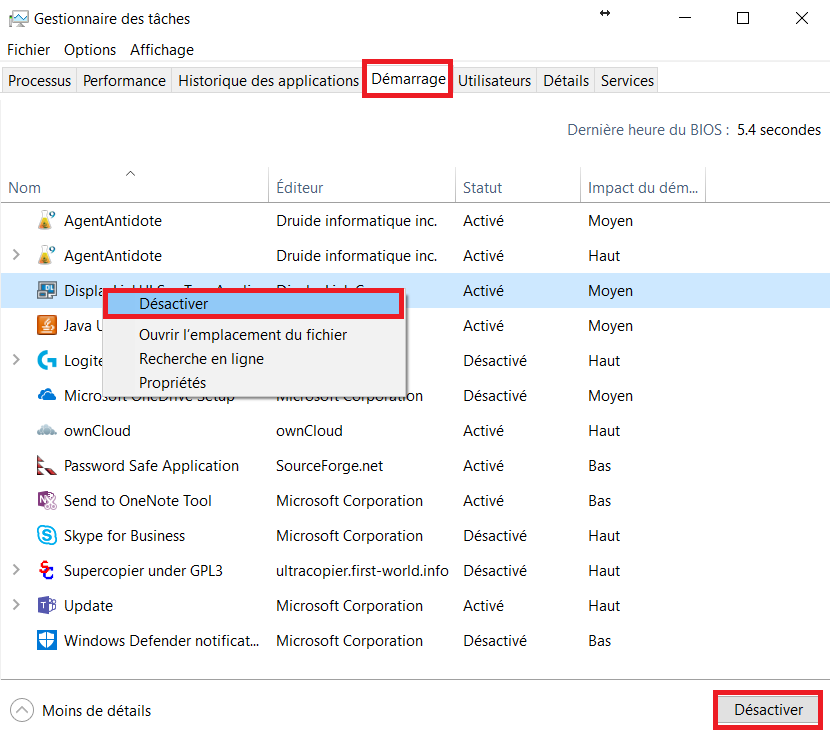Select the Skype for Business name
Viewport: 830px width, 737px height.
pyautogui.click(x=124, y=536)
